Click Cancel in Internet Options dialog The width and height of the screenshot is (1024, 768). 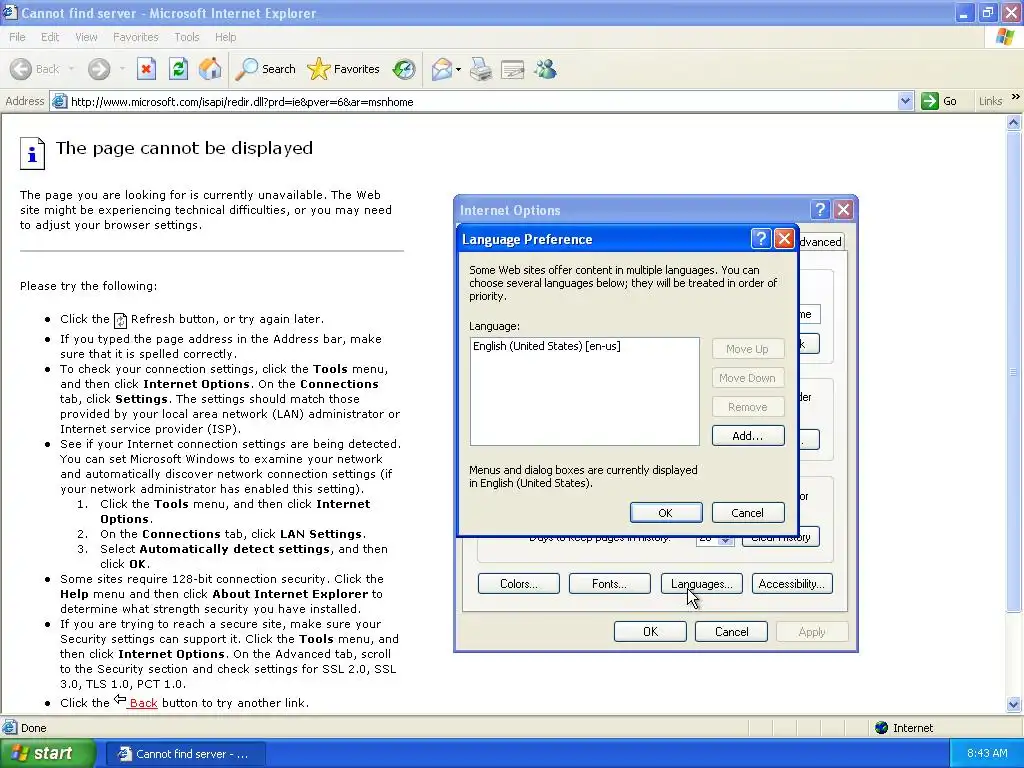[x=731, y=632]
